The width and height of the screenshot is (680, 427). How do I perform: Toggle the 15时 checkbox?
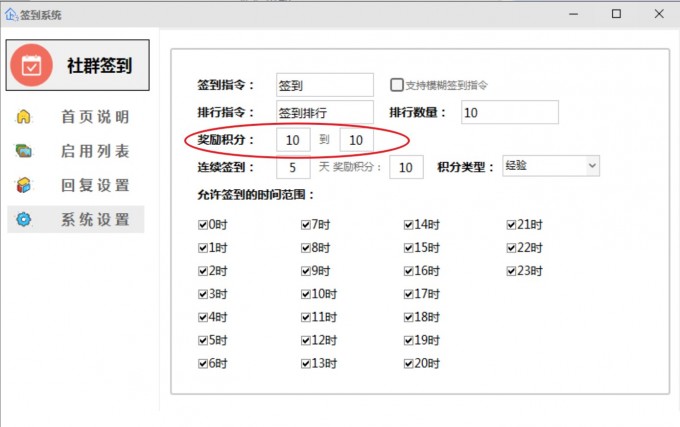(x=408, y=248)
